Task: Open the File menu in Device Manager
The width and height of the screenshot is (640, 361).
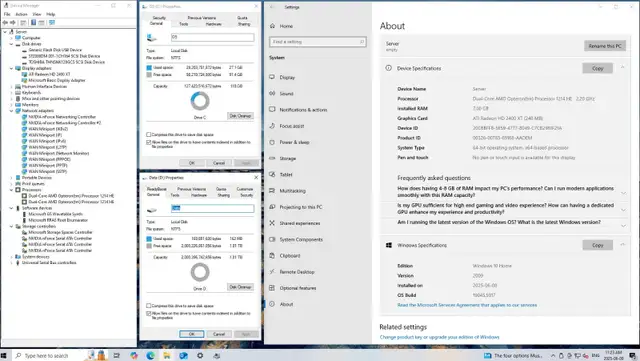Action: pos(7,14)
